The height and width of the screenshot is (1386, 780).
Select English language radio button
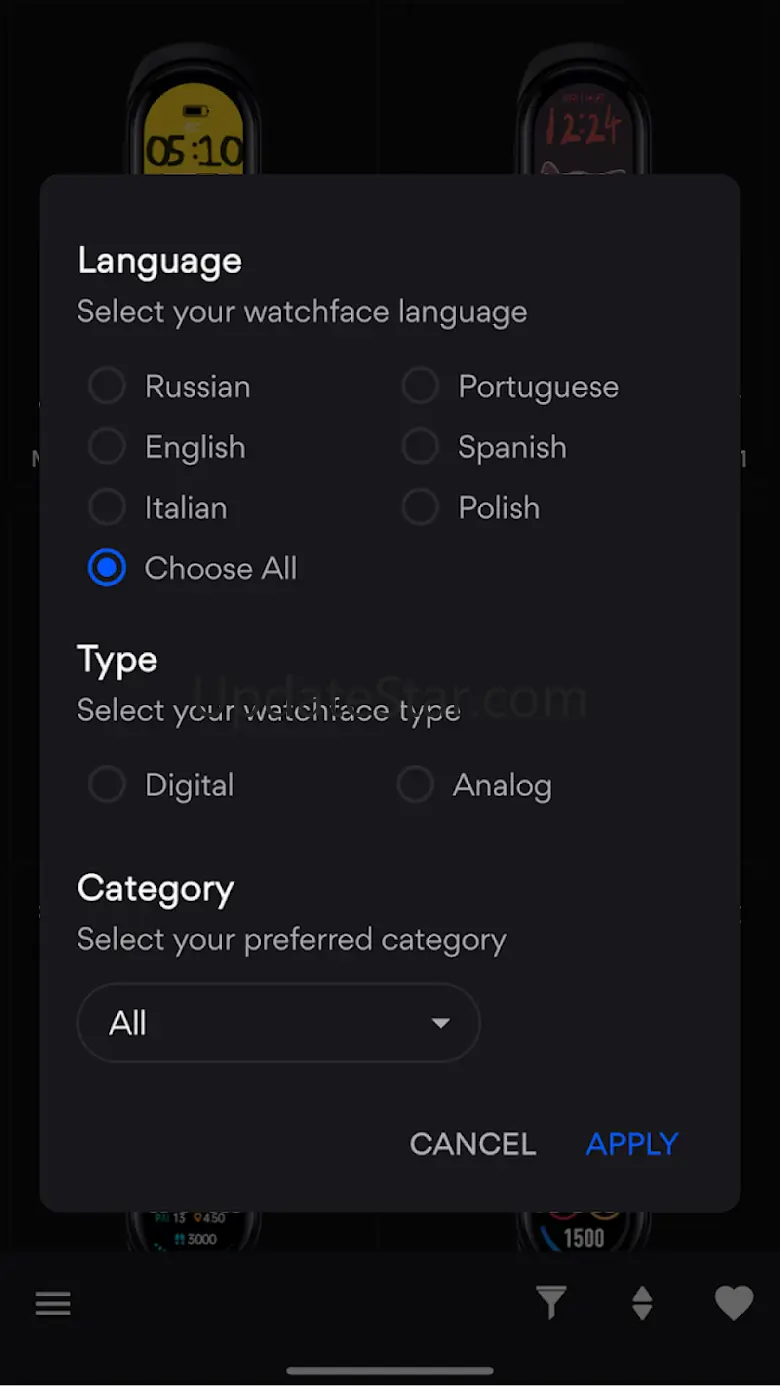[107, 447]
